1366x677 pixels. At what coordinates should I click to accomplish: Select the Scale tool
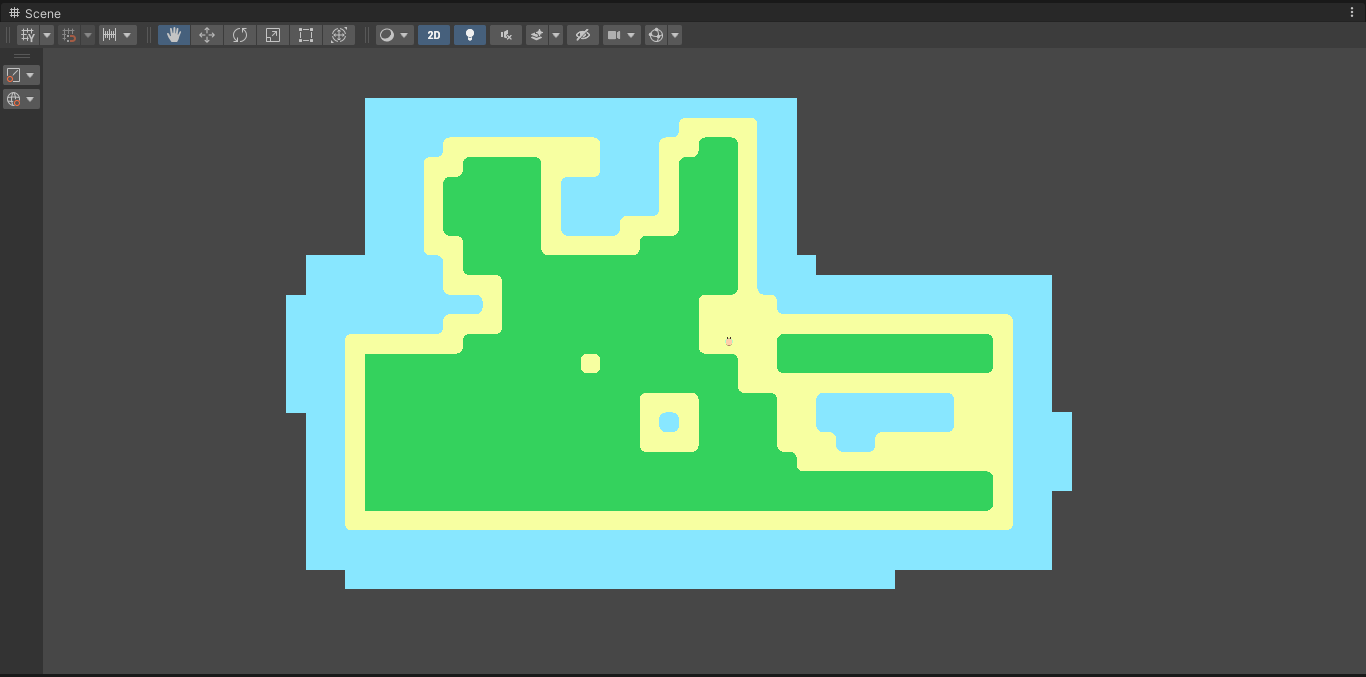[x=272, y=34]
